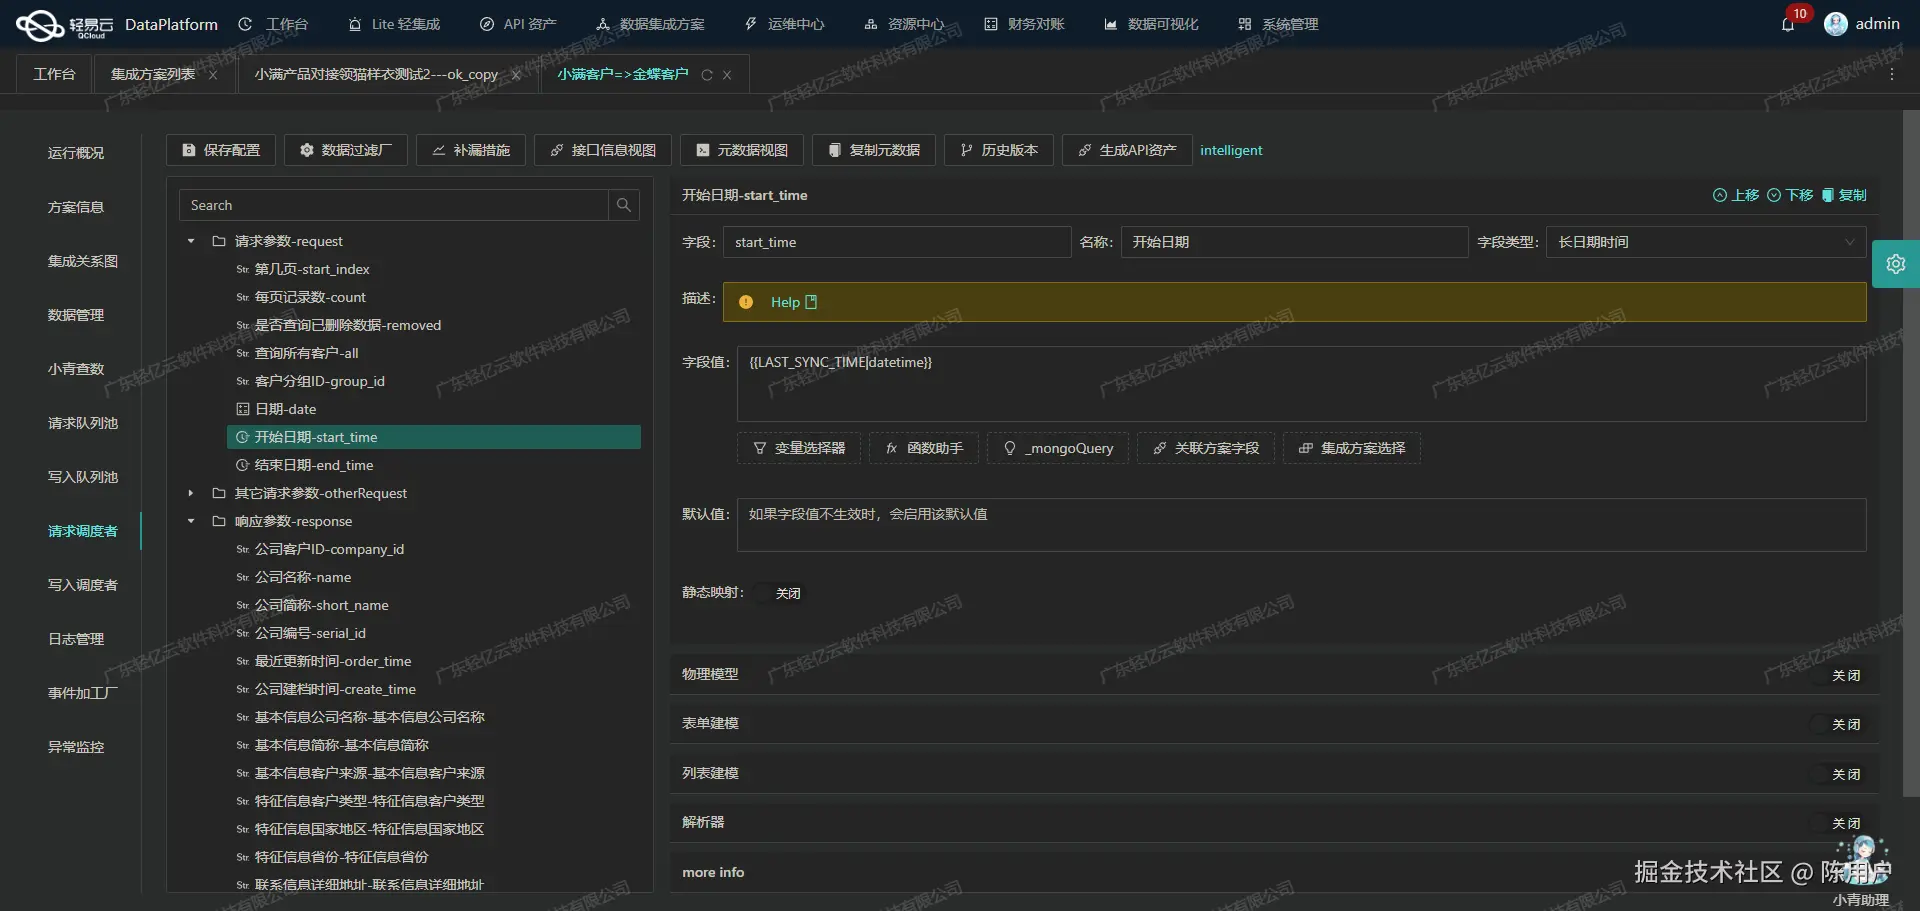Click the search magnifier in the field tree

coord(623,205)
